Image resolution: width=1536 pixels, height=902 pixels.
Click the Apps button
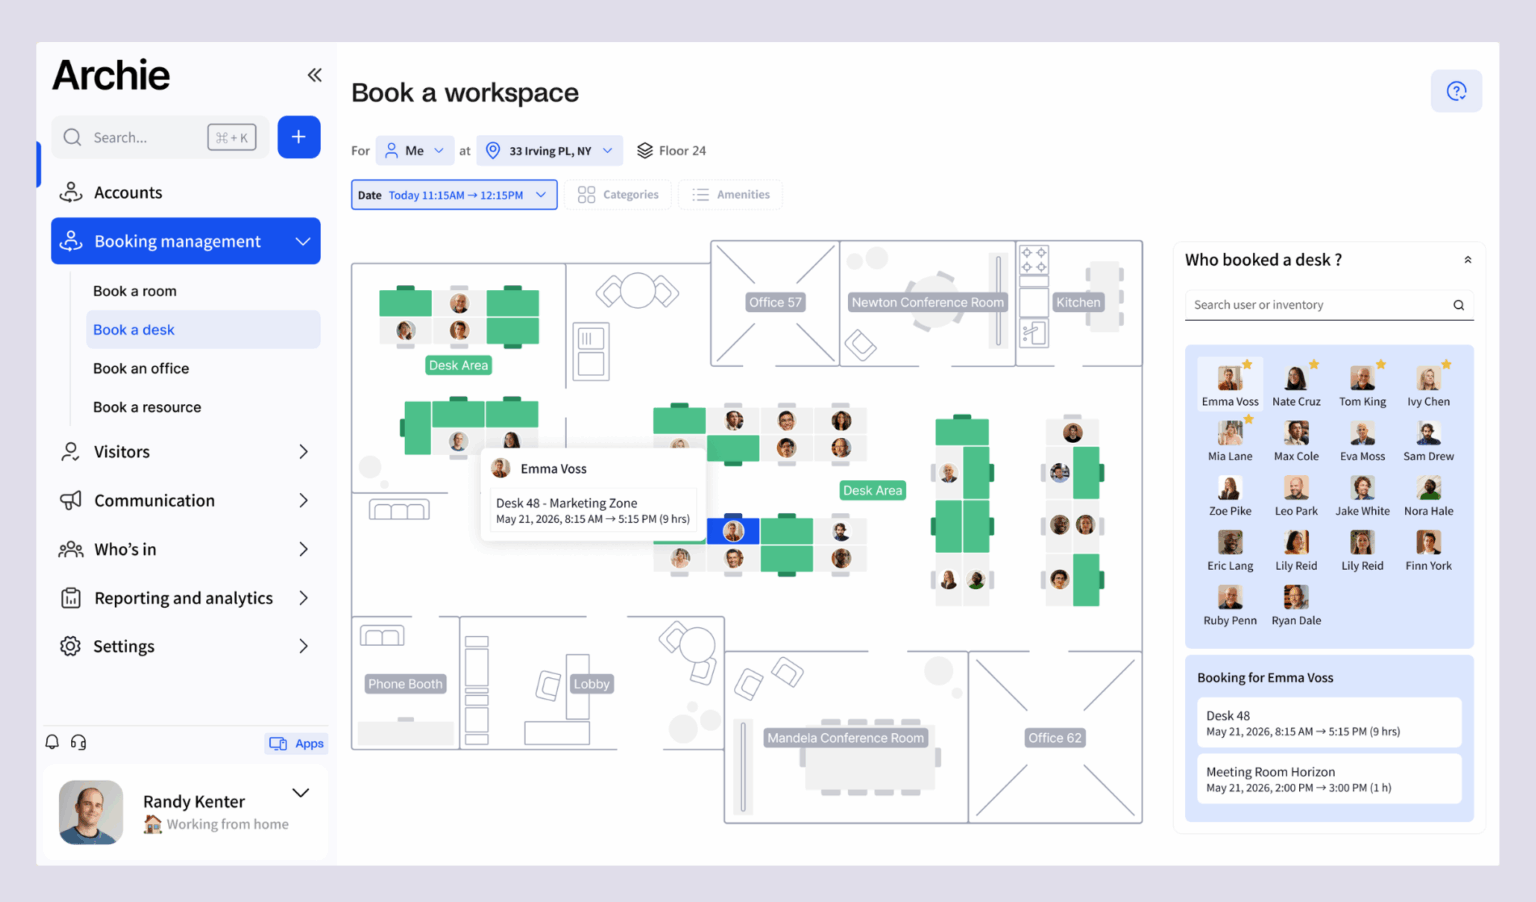(296, 743)
